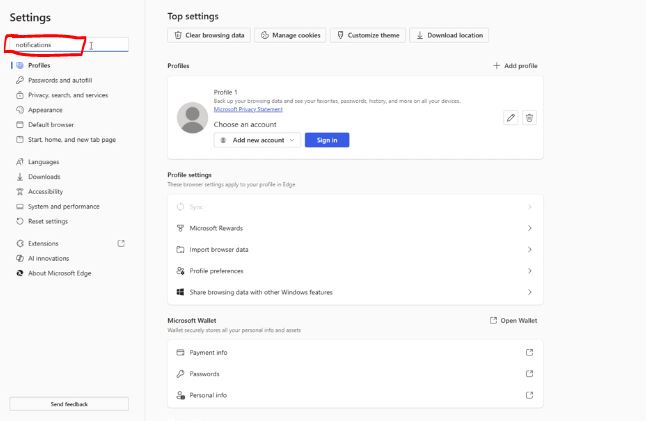Click the Edge logo icon beside About

tap(19, 273)
